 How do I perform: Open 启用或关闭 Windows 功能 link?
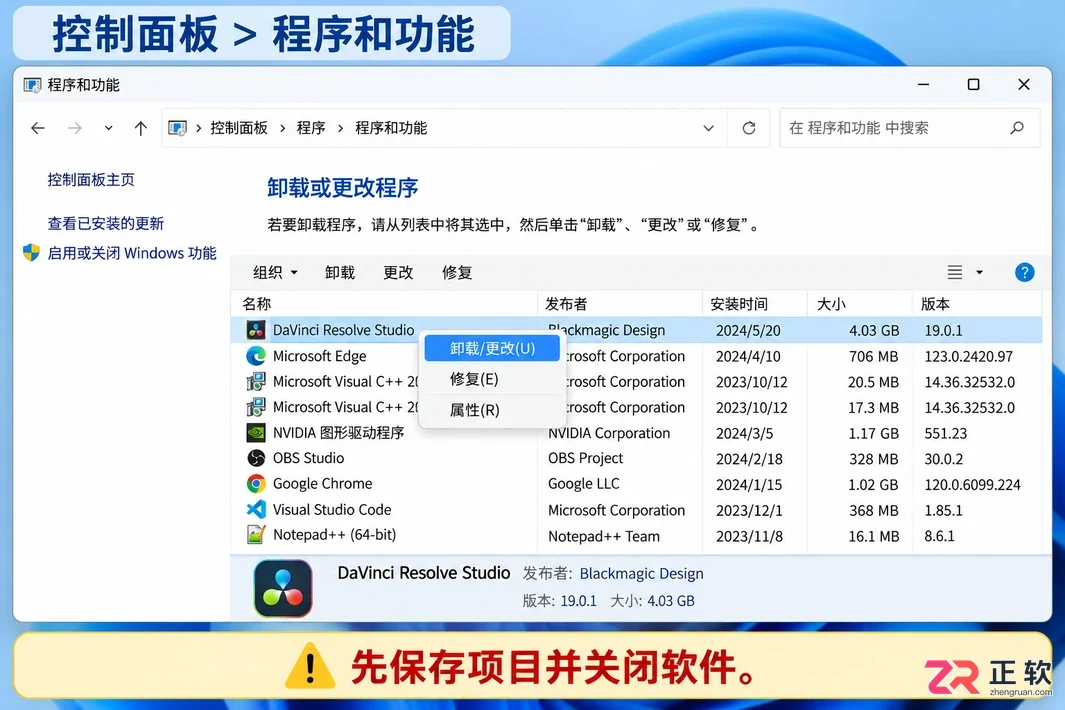(132, 253)
